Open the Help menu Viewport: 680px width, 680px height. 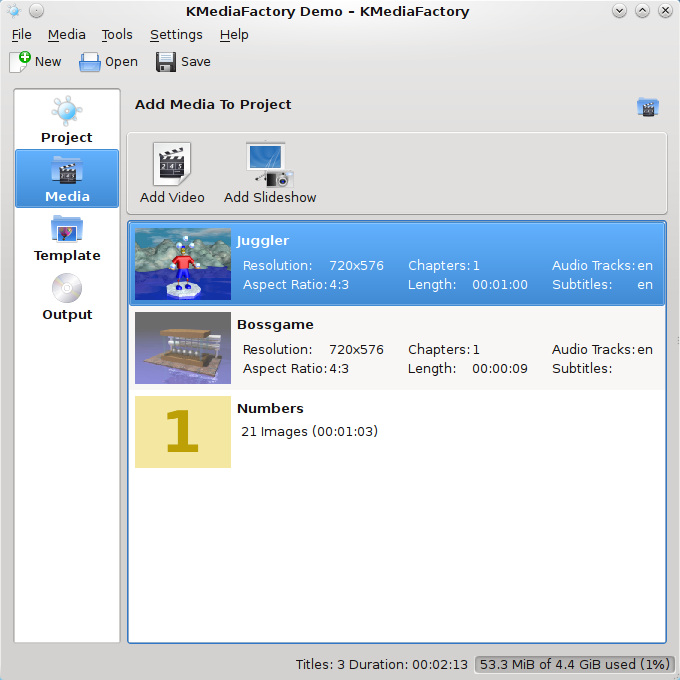[234, 35]
